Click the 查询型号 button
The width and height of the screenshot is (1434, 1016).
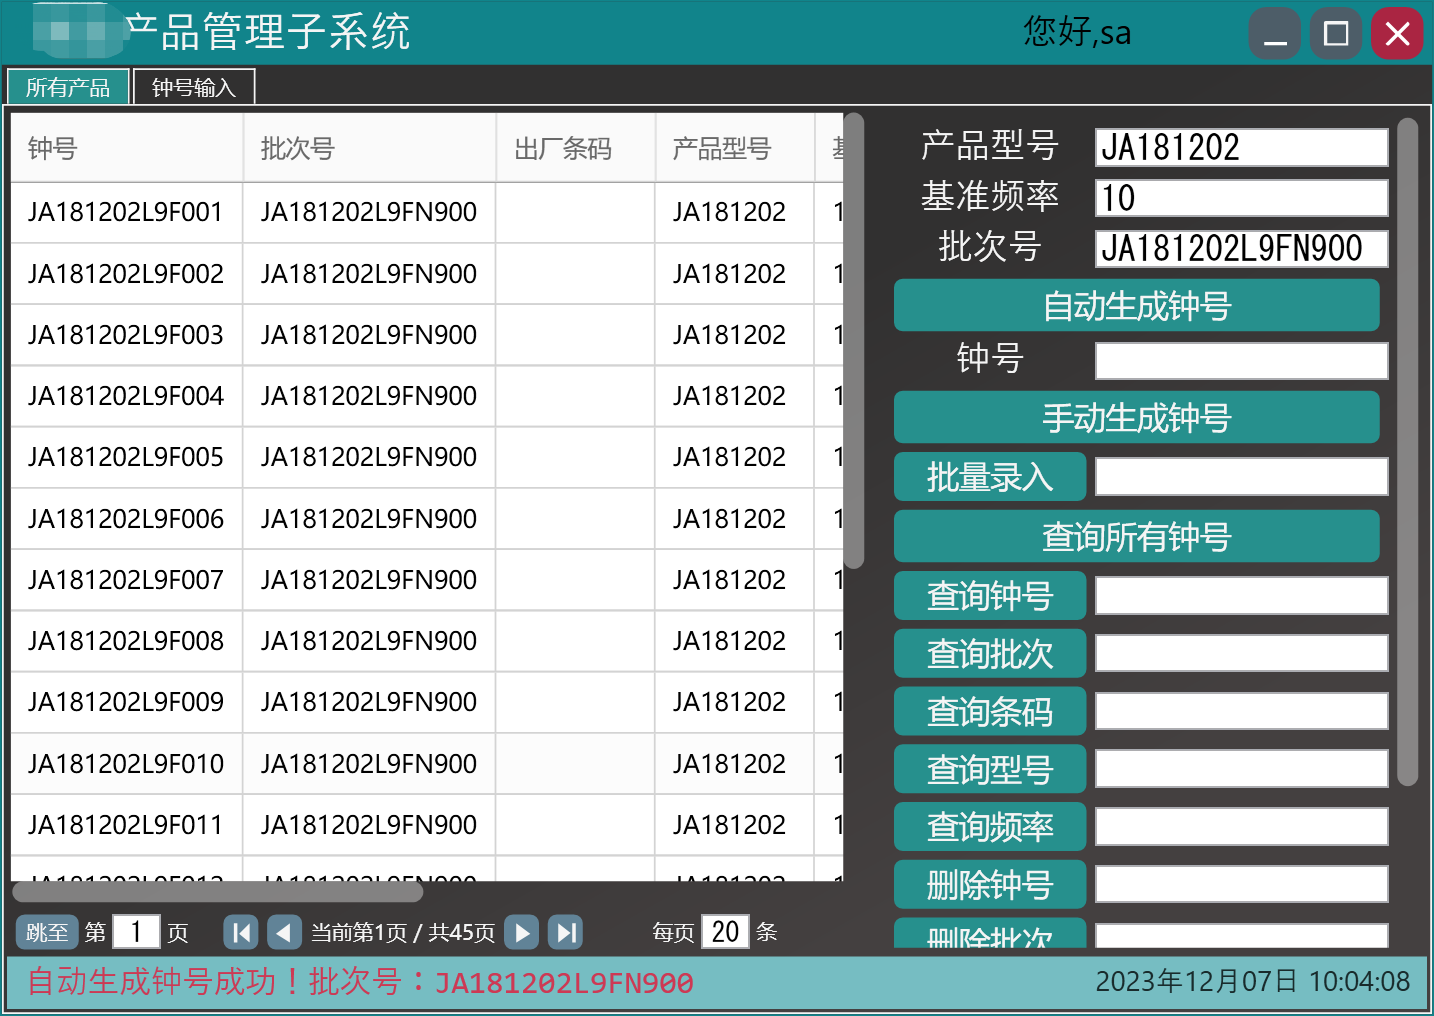[990, 770]
